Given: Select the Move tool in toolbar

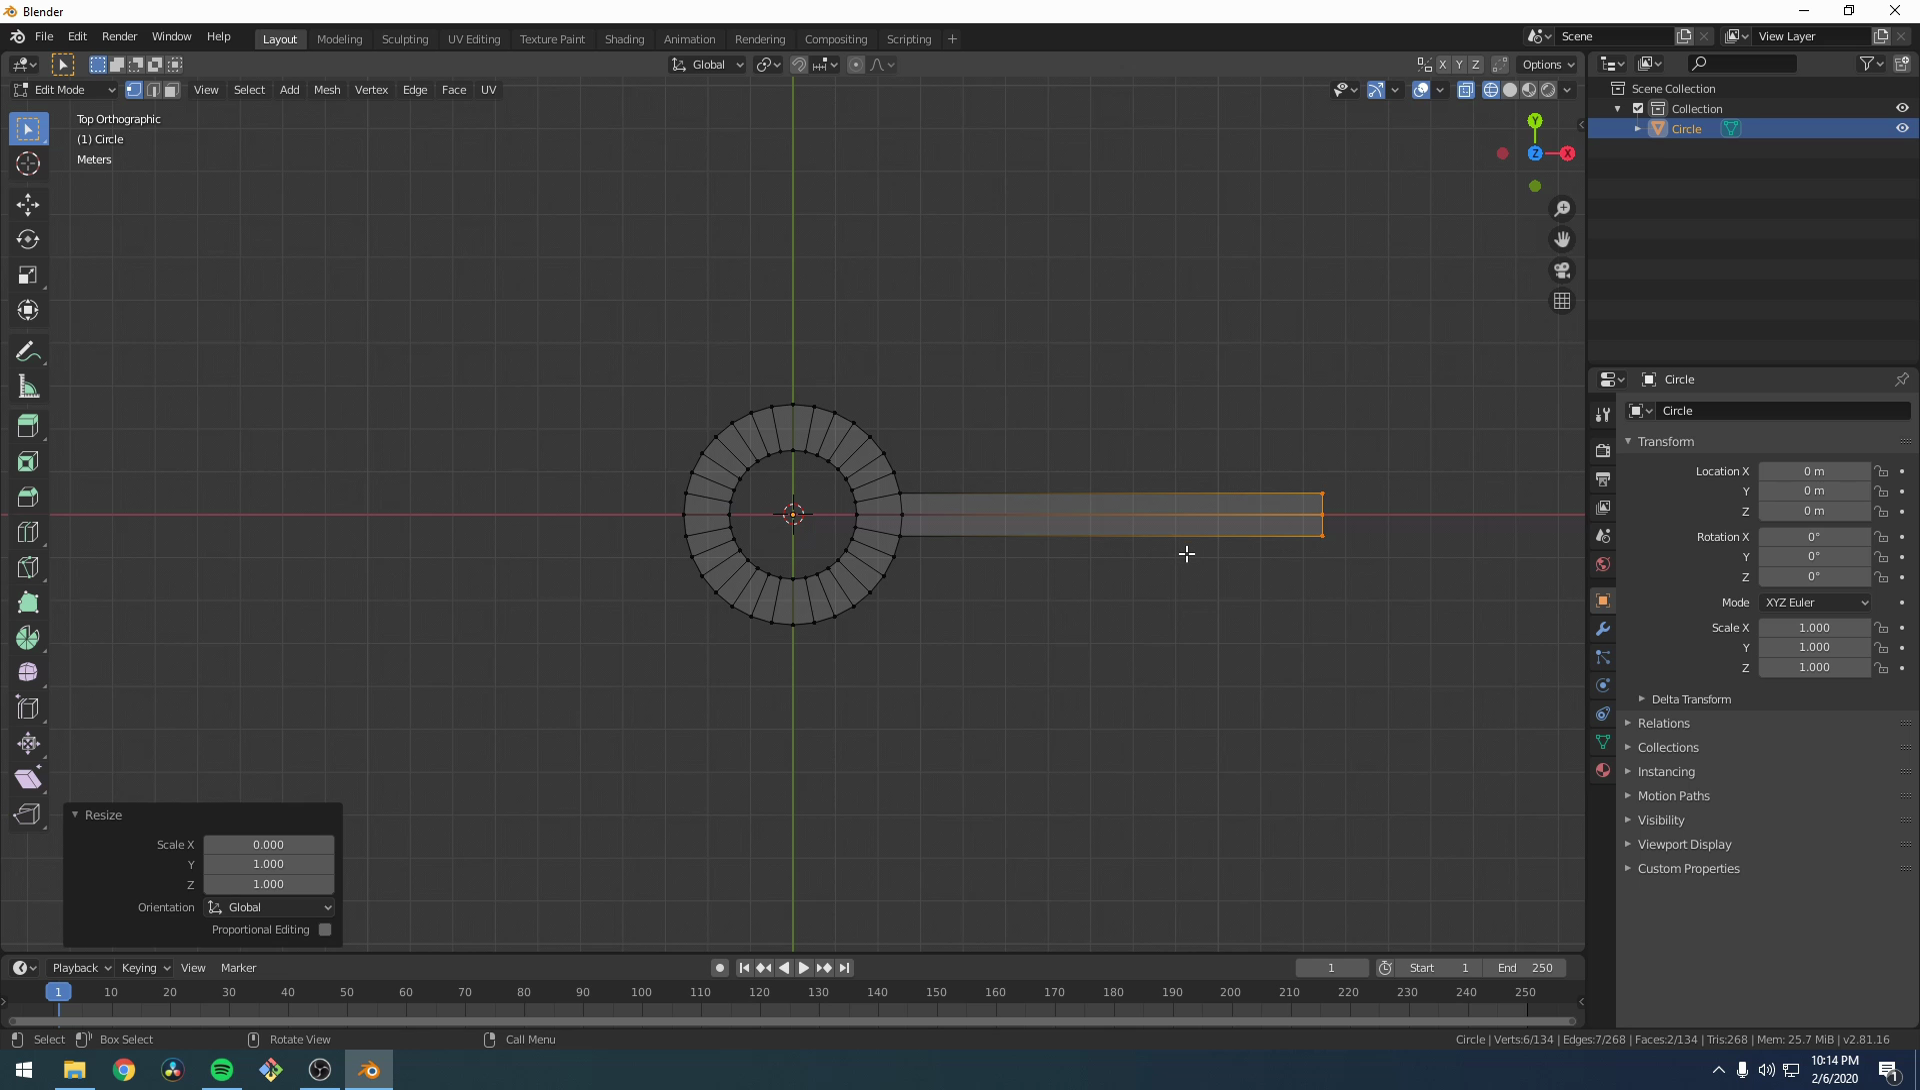Looking at the screenshot, I should click(x=28, y=205).
